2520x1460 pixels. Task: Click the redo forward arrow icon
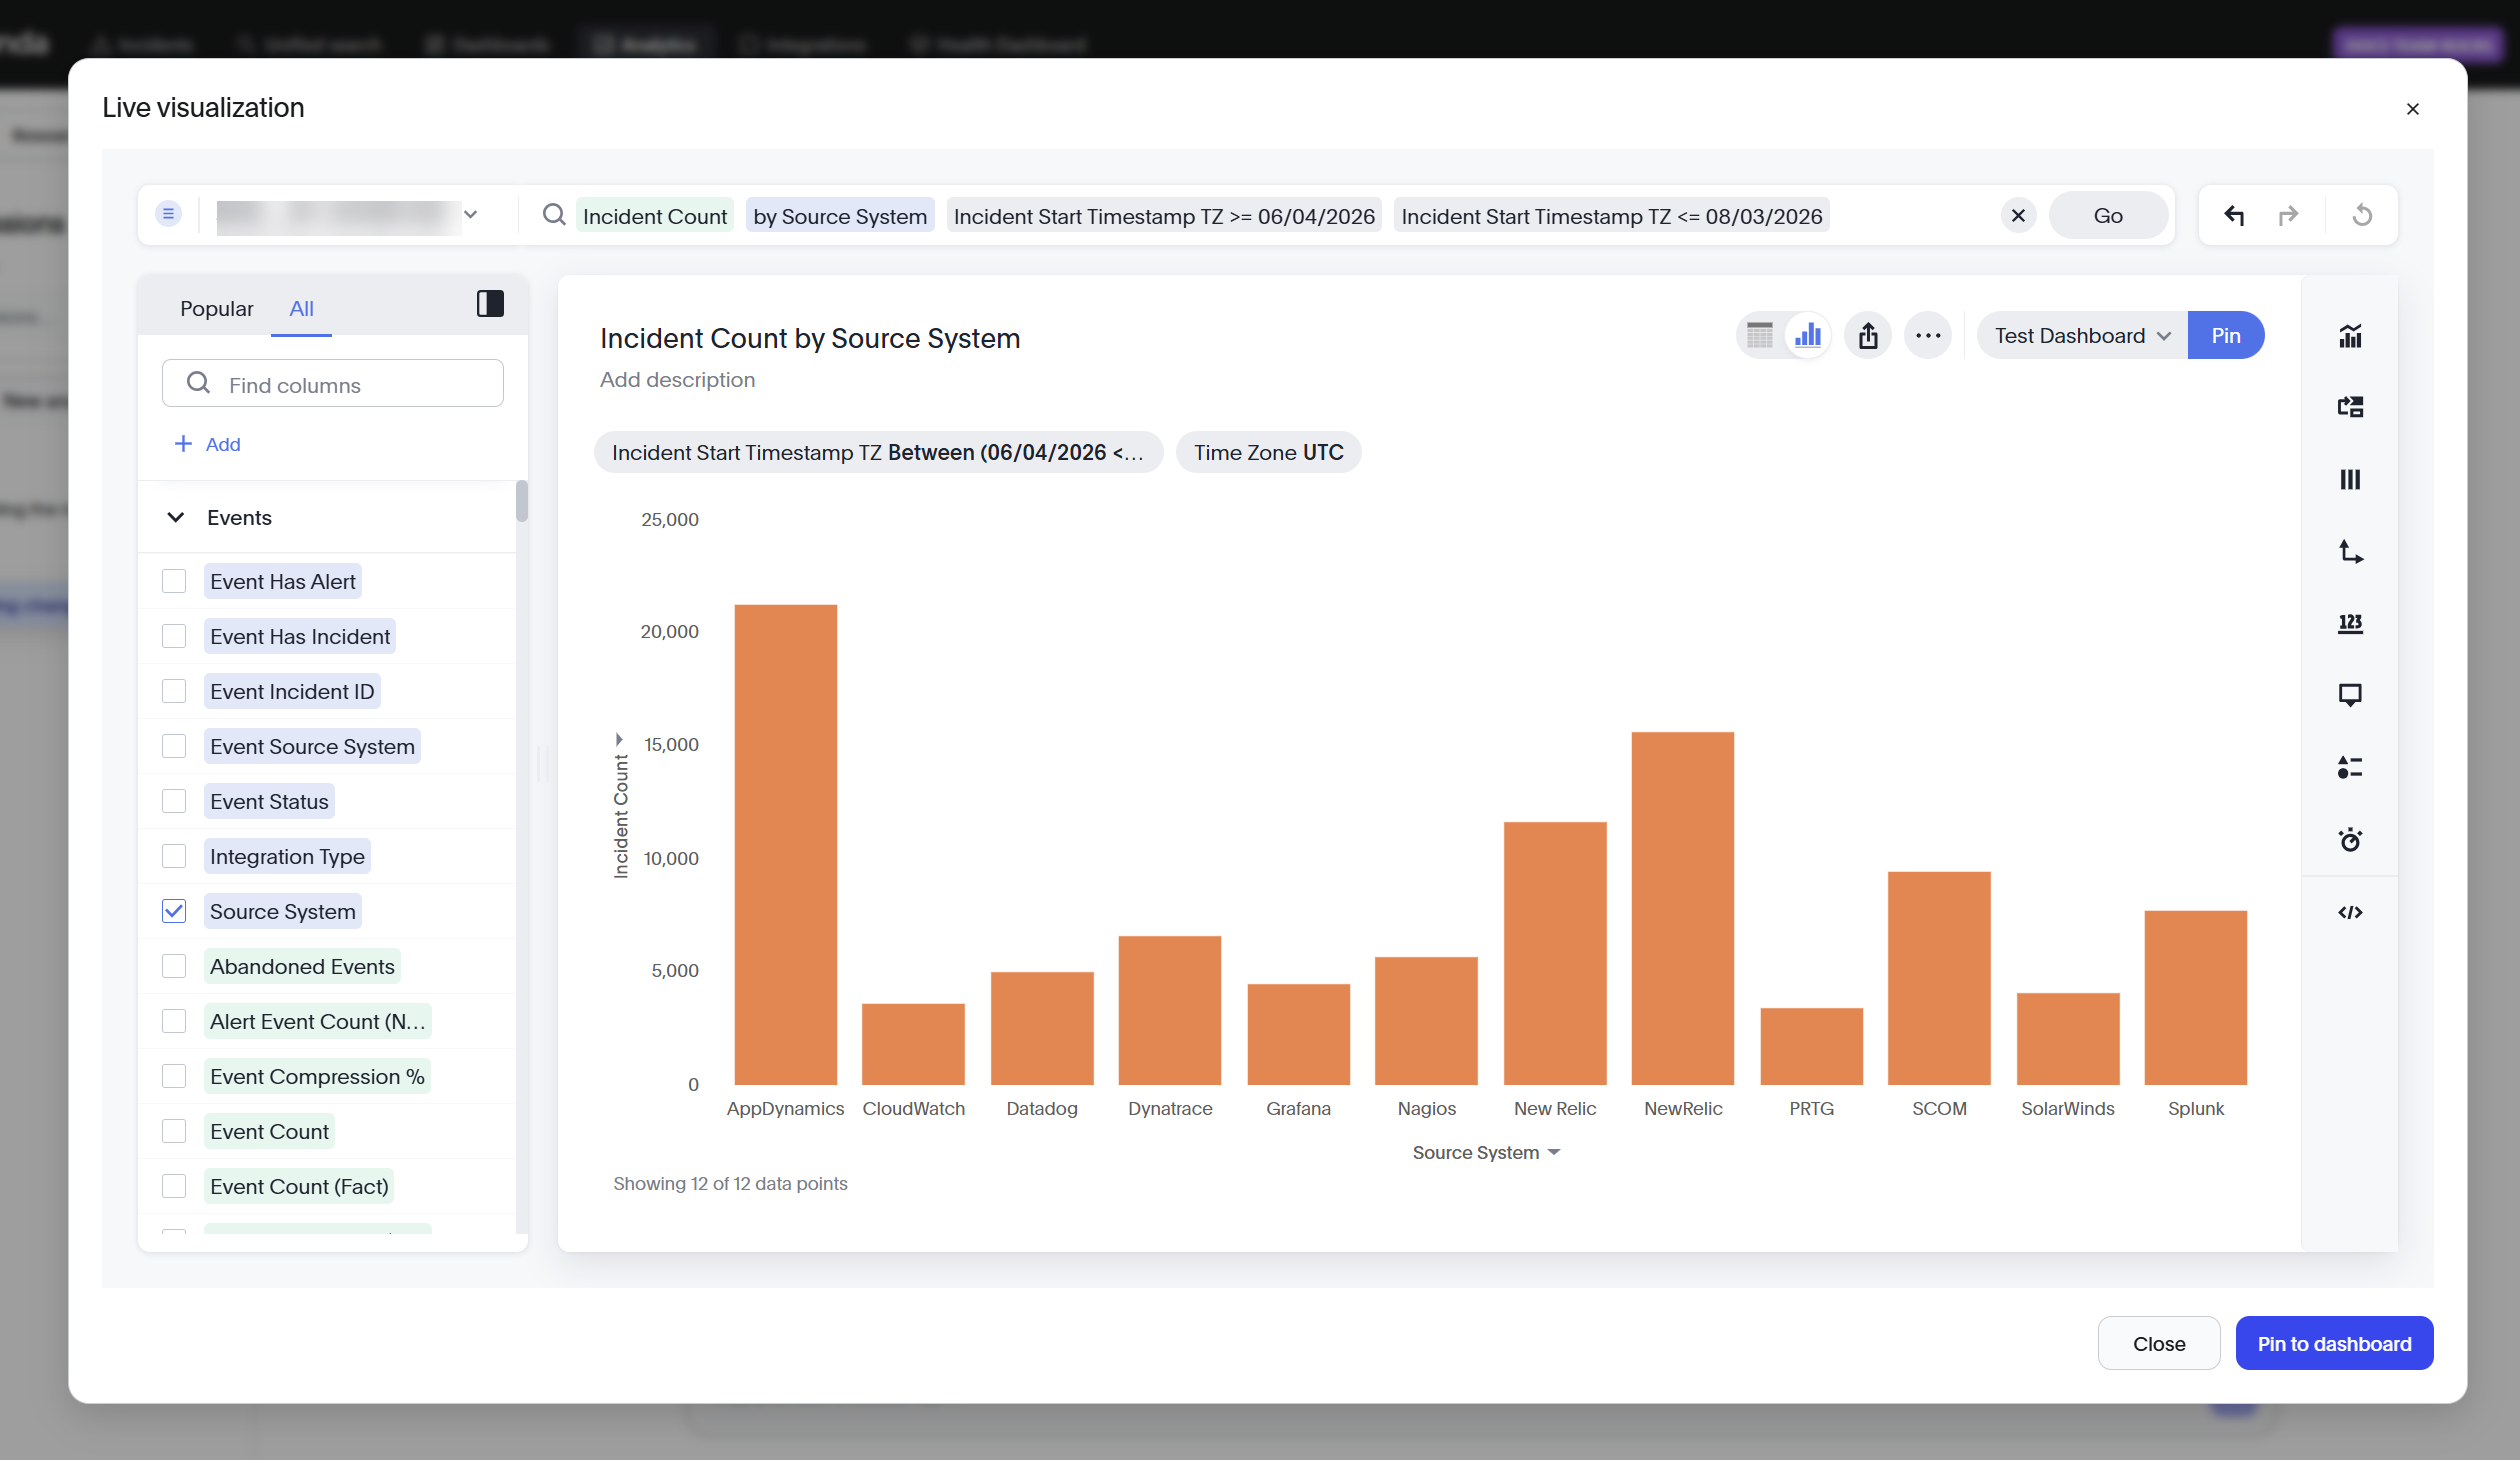point(2288,215)
